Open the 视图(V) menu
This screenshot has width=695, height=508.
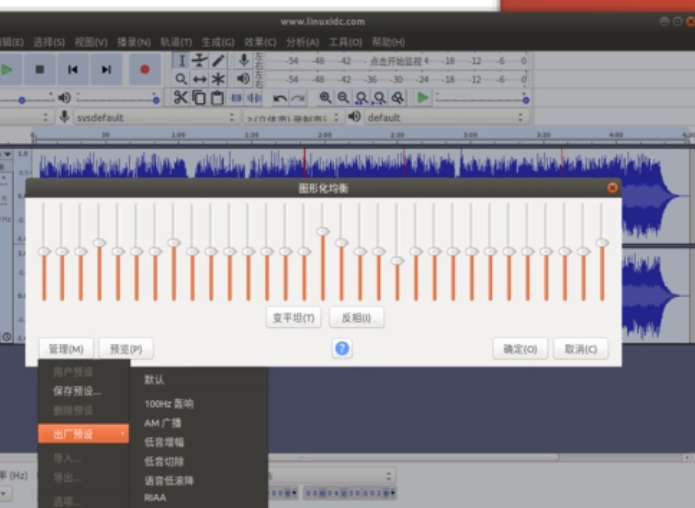point(91,42)
